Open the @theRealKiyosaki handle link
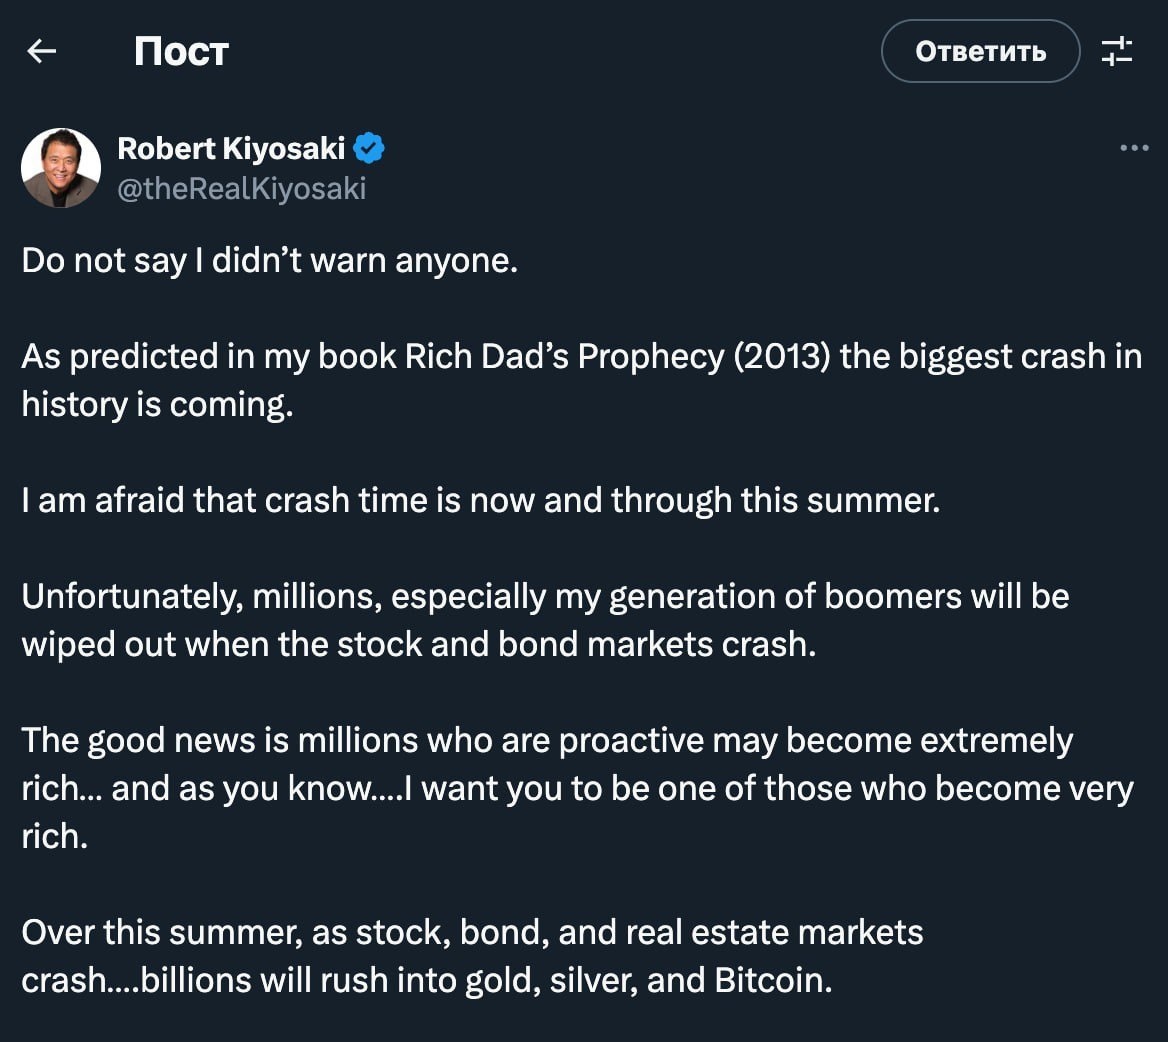Image resolution: width=1168 pixels, height=1042 pixels. [x=242, y=188]
